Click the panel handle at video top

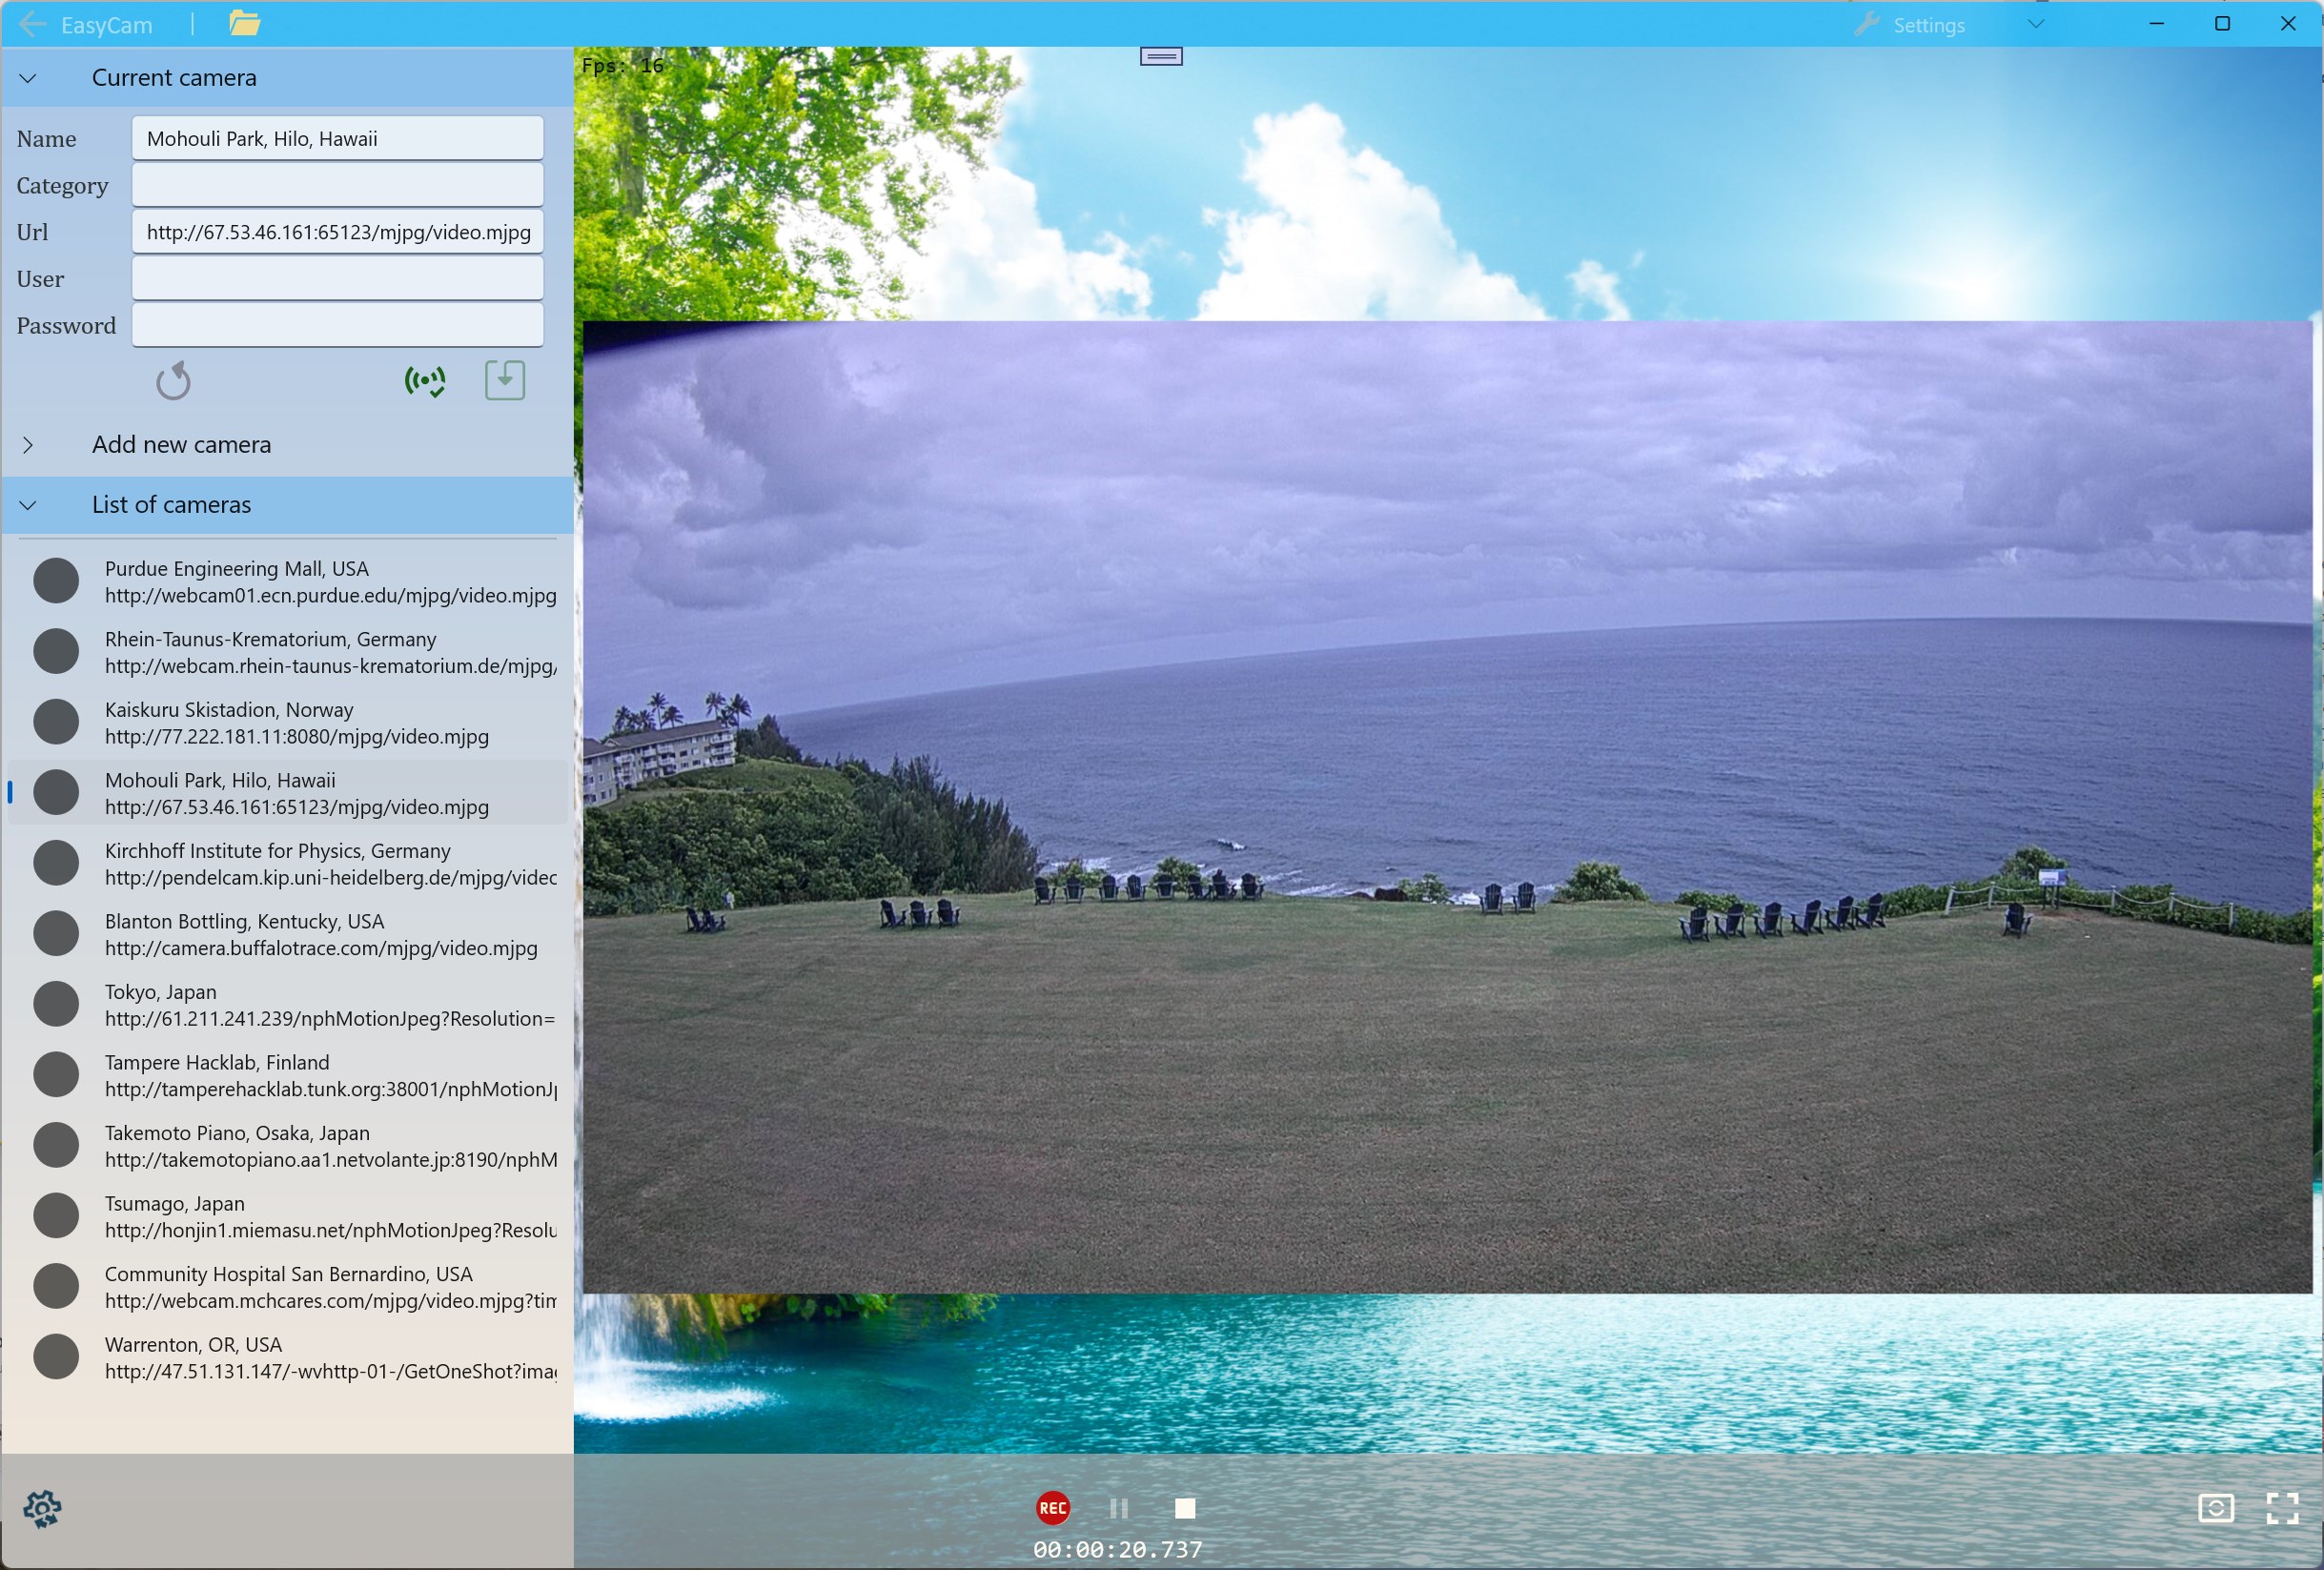tap(1161, 57)
